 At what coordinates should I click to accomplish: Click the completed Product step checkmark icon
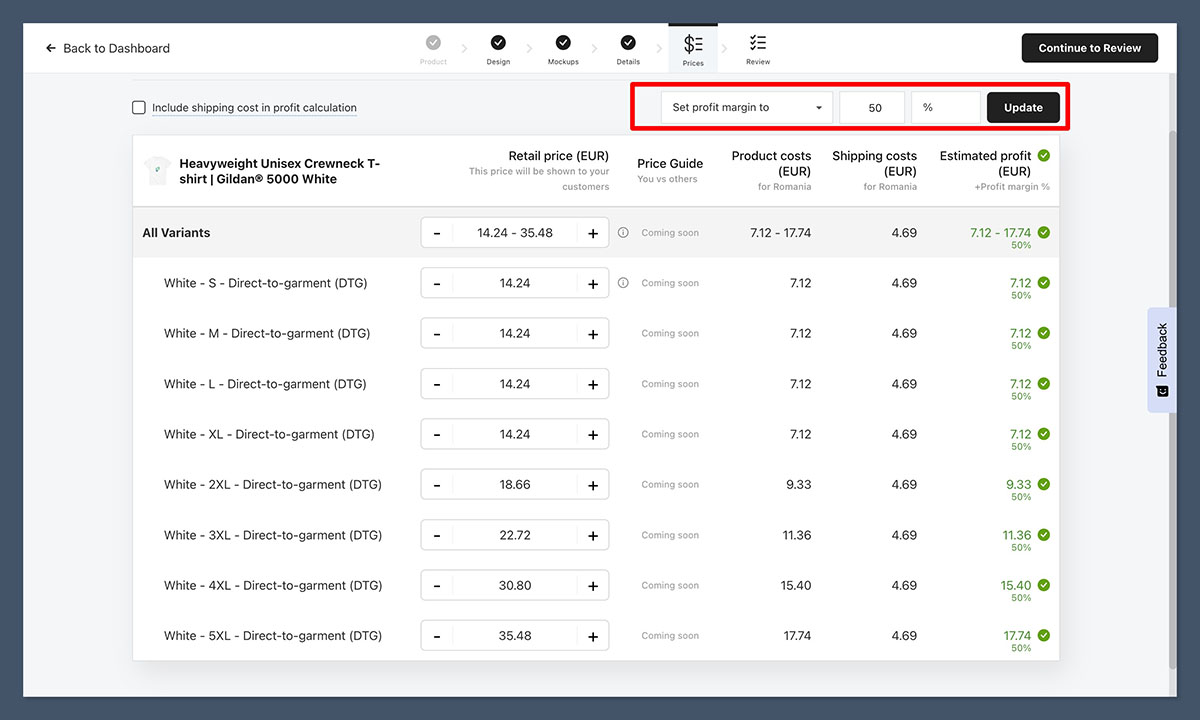click(x=433, y=41)
